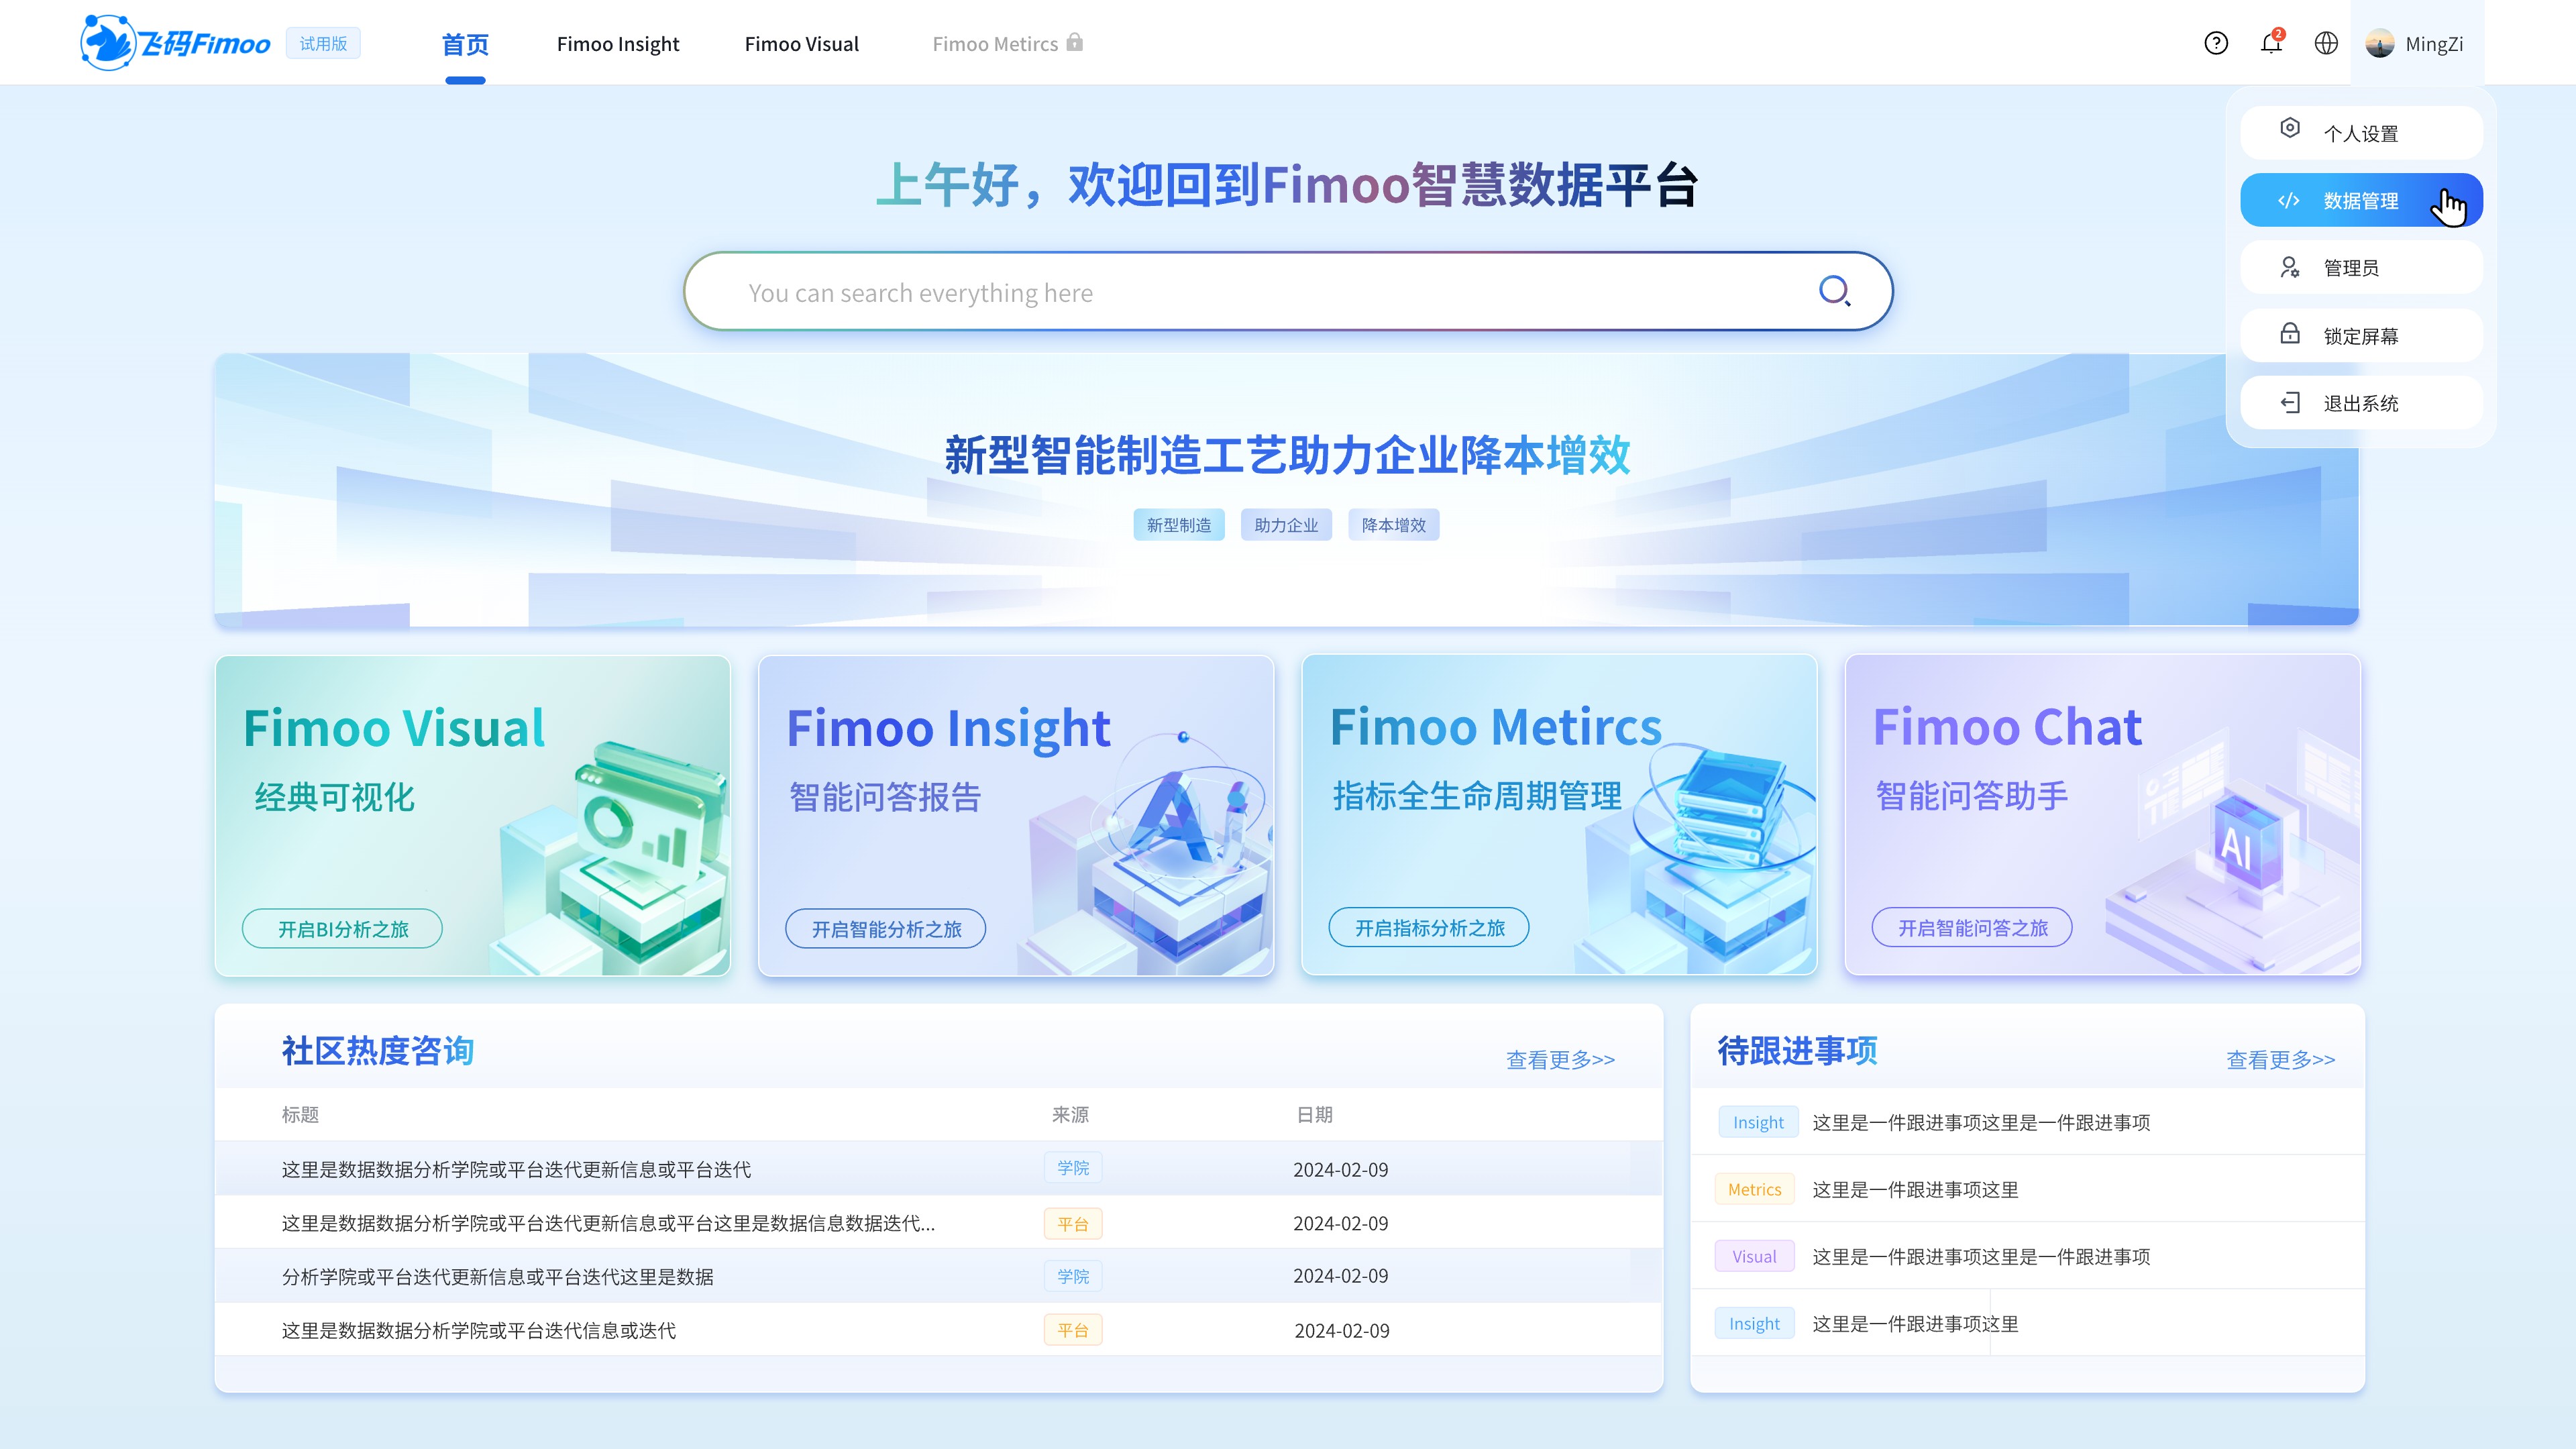Viewport: 2576px width, 1449px height.
Task: Click the 退出系统 logout icon
Action: (2290, 403)
